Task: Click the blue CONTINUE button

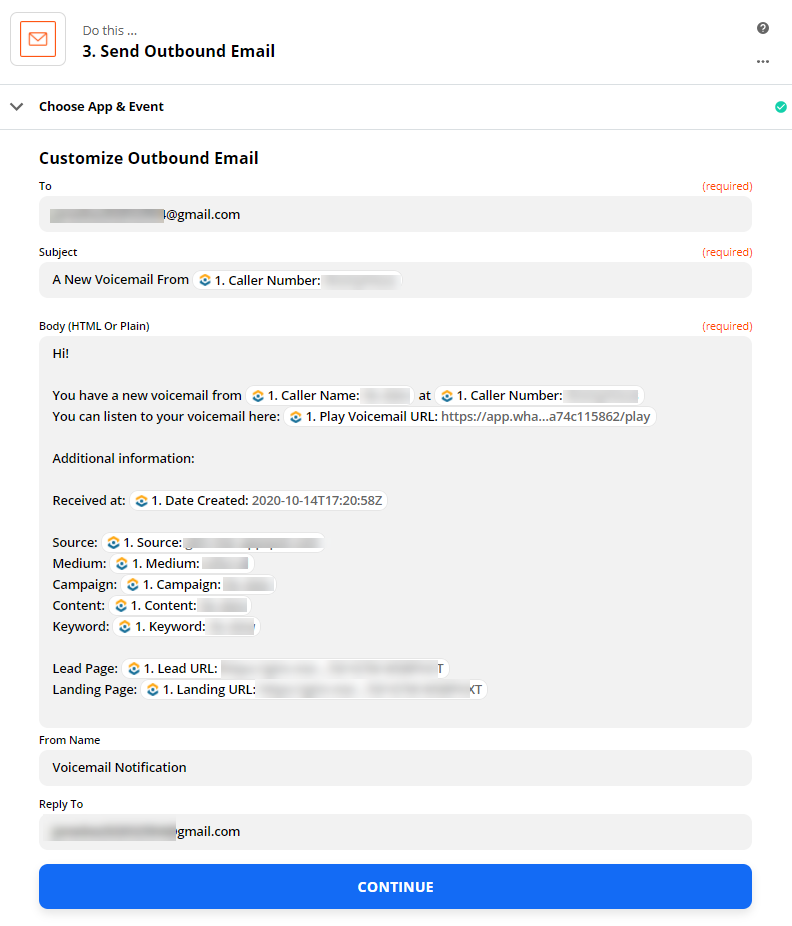Action: click(x=395, y=886)
